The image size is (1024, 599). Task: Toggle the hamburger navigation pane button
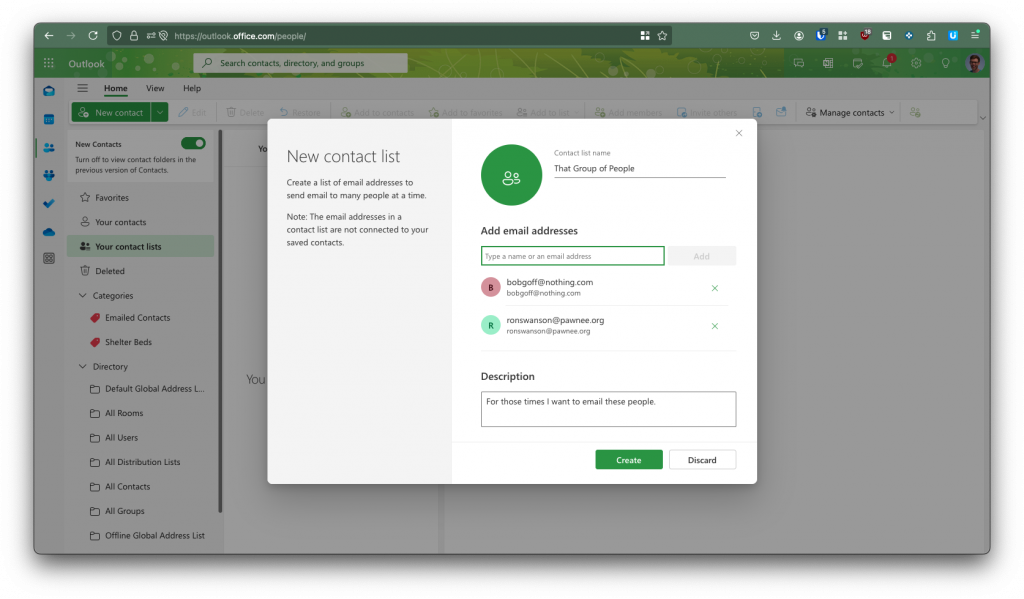(x=83, y=89)
